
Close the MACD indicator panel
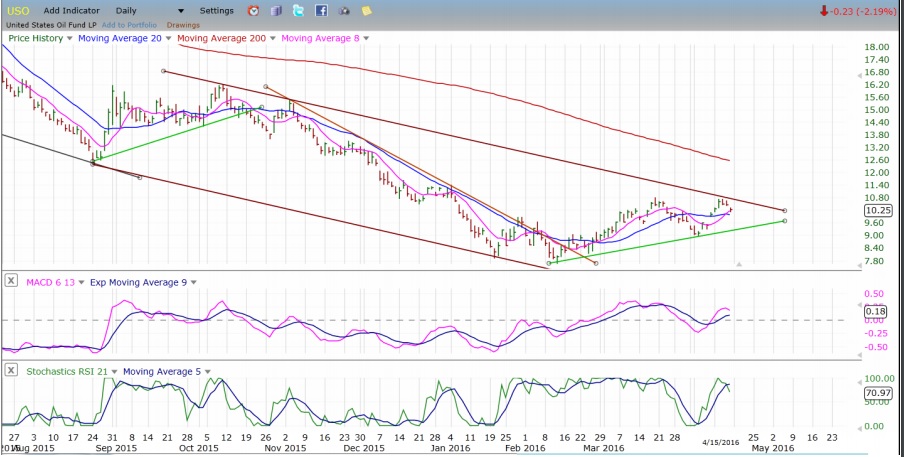[x=10, y=280]
